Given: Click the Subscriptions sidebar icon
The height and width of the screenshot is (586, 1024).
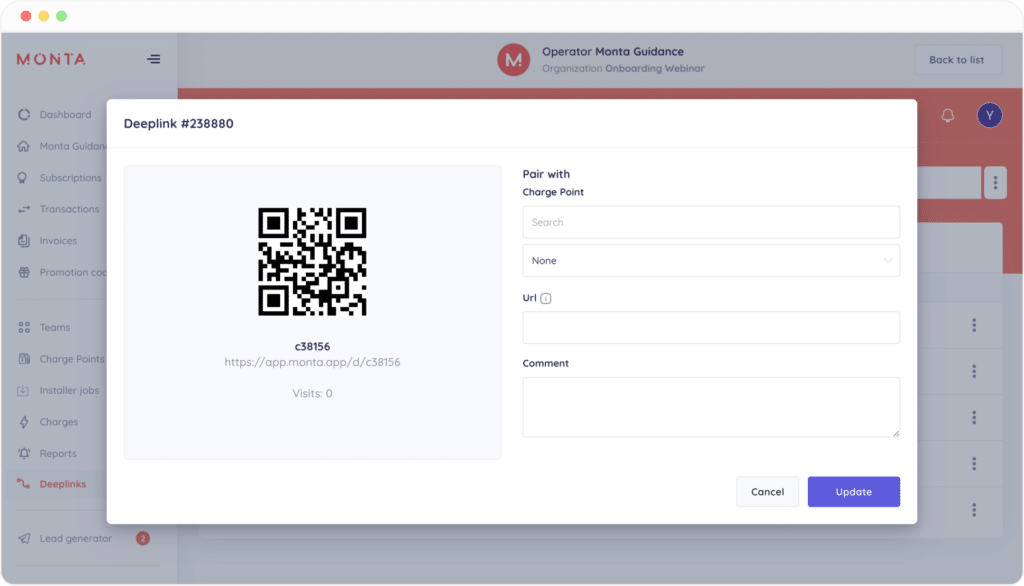Looking at the screenshot, I should pos(23,178).
